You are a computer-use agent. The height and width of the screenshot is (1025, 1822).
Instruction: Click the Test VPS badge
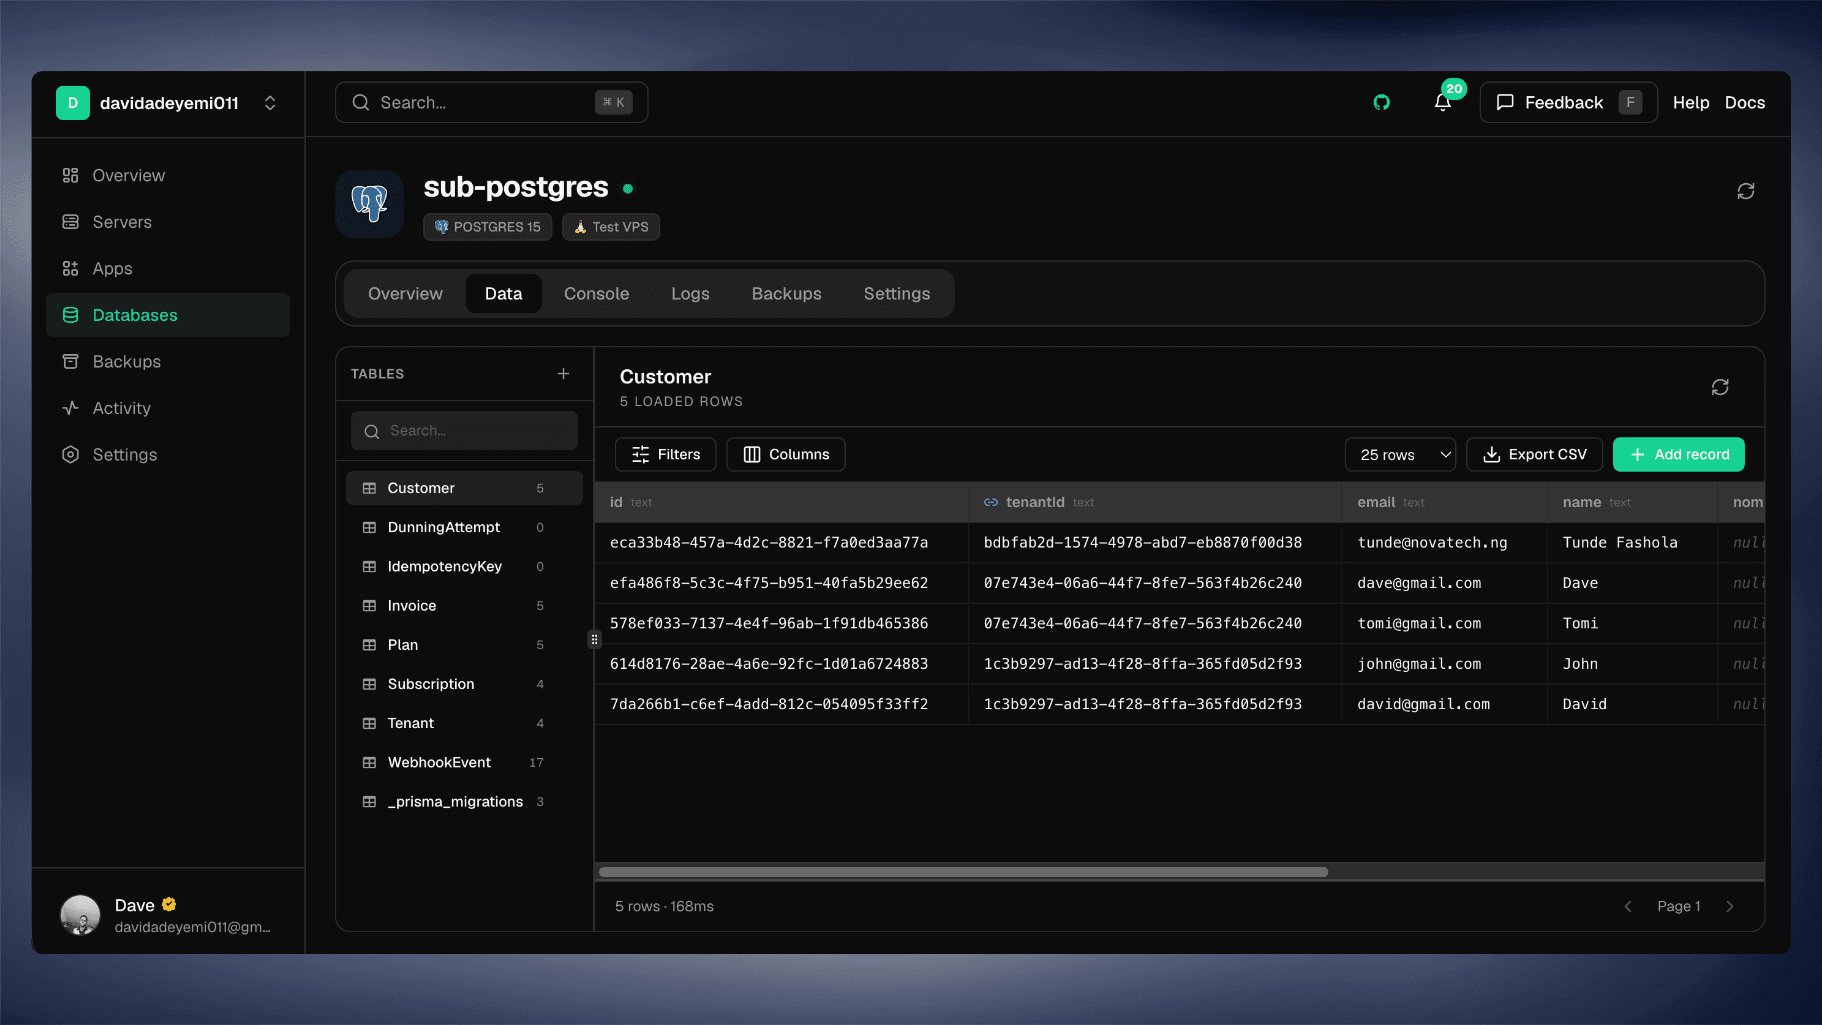coord(611,227)
